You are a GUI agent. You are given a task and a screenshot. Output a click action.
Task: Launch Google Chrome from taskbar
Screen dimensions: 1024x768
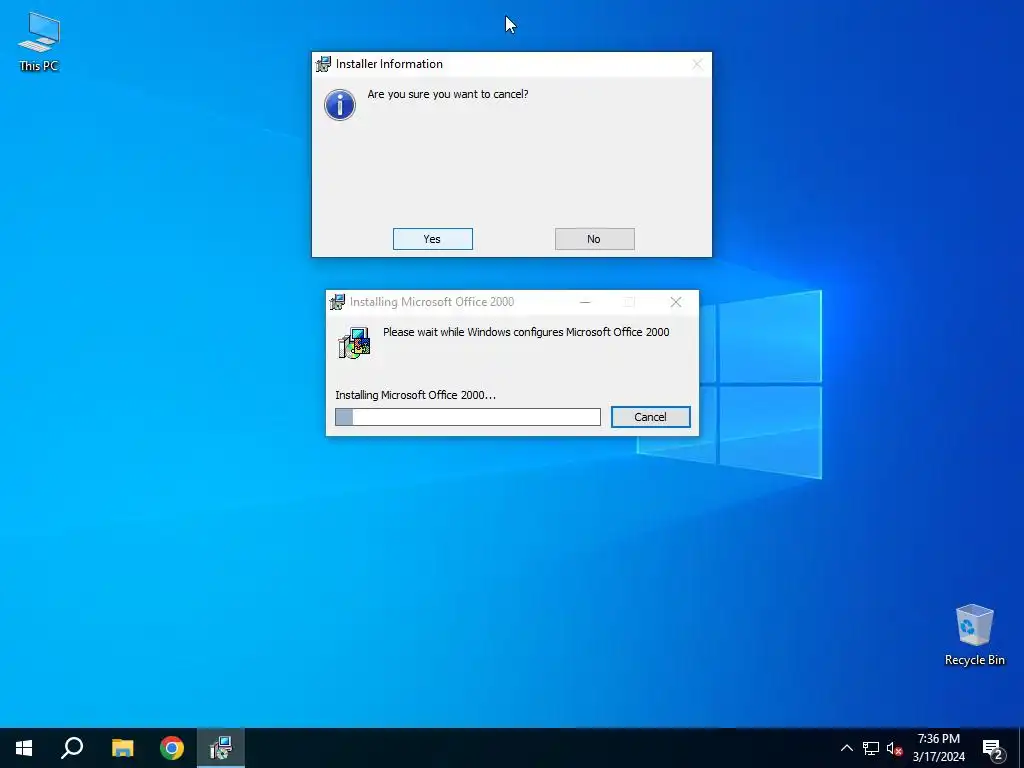tap(172, 748)
